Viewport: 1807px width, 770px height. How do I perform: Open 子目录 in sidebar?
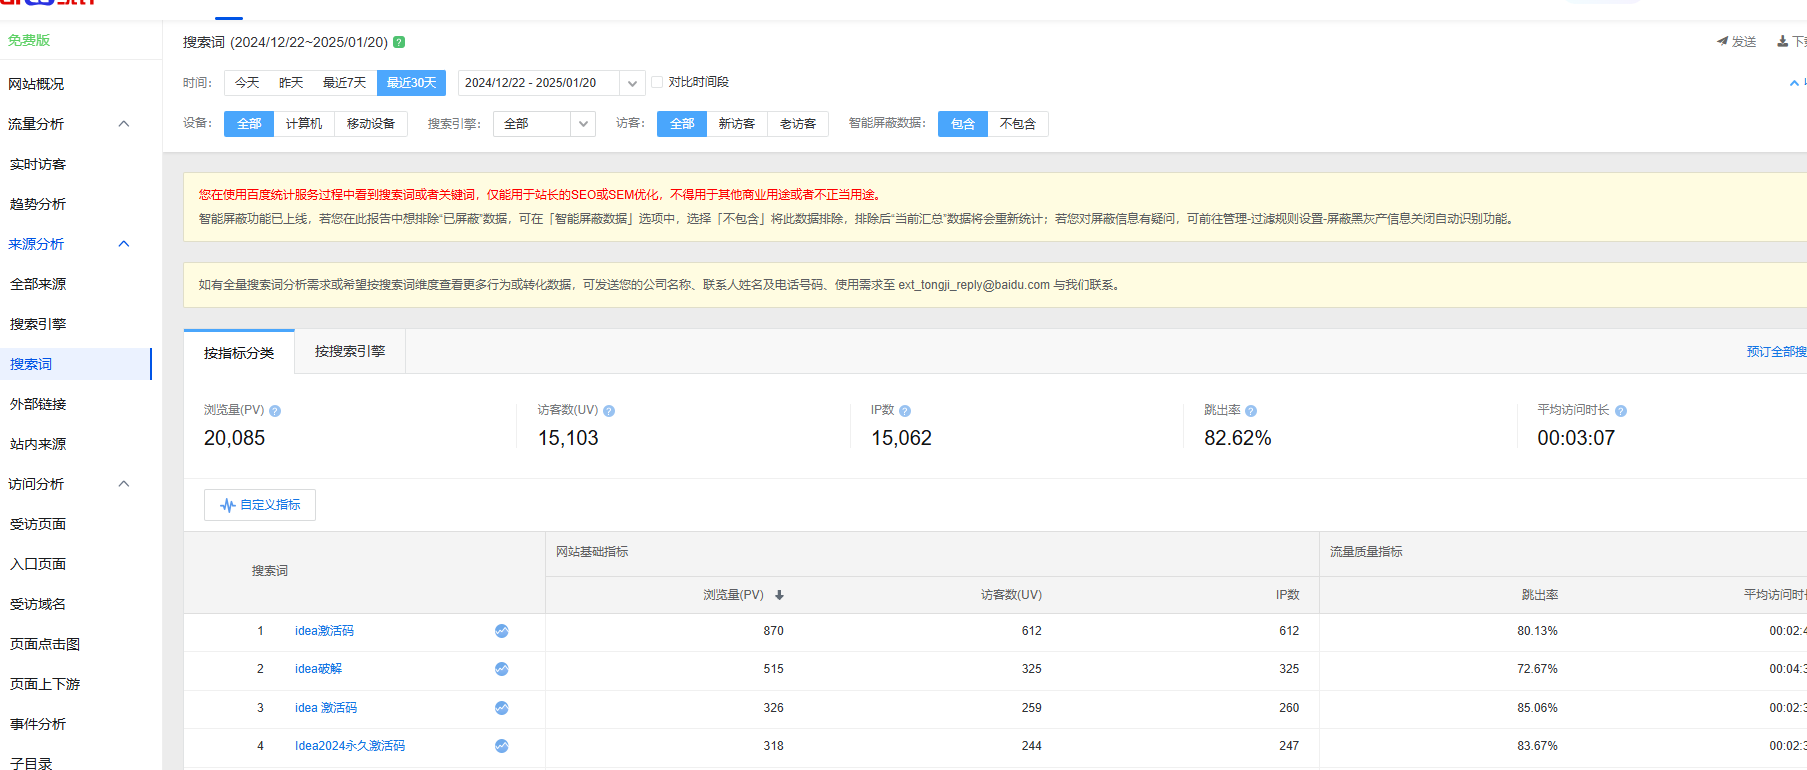[x=31, y=763]
